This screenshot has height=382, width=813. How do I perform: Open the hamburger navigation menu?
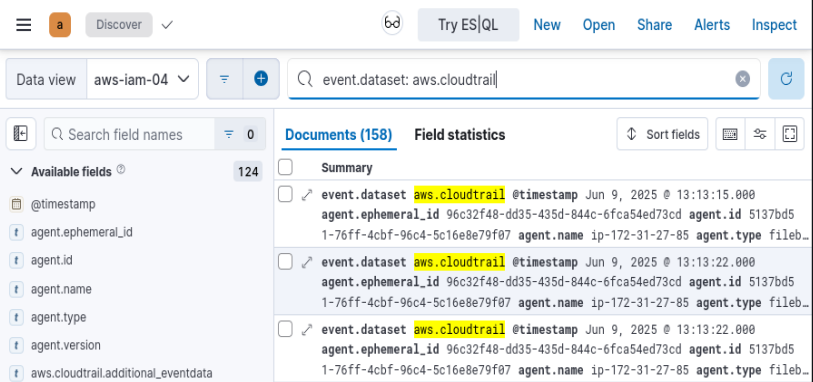tap(23, 25)
